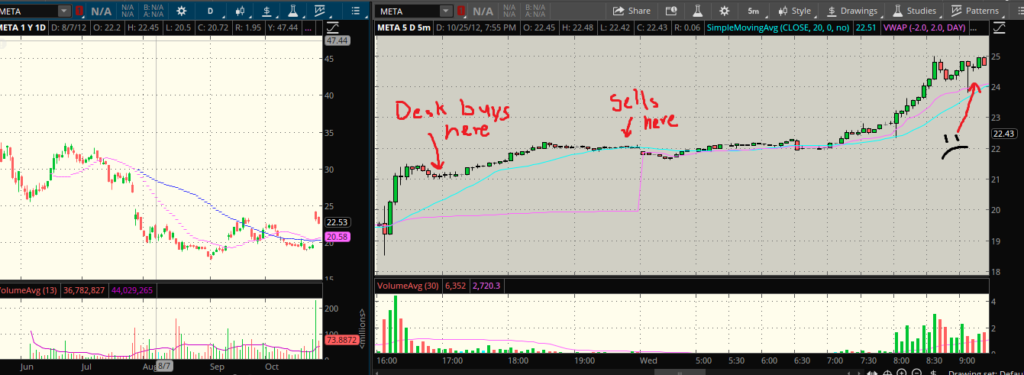Click the beaker icon next to Share
This screenshot has height=375, width=1024.
coord(697,10)
